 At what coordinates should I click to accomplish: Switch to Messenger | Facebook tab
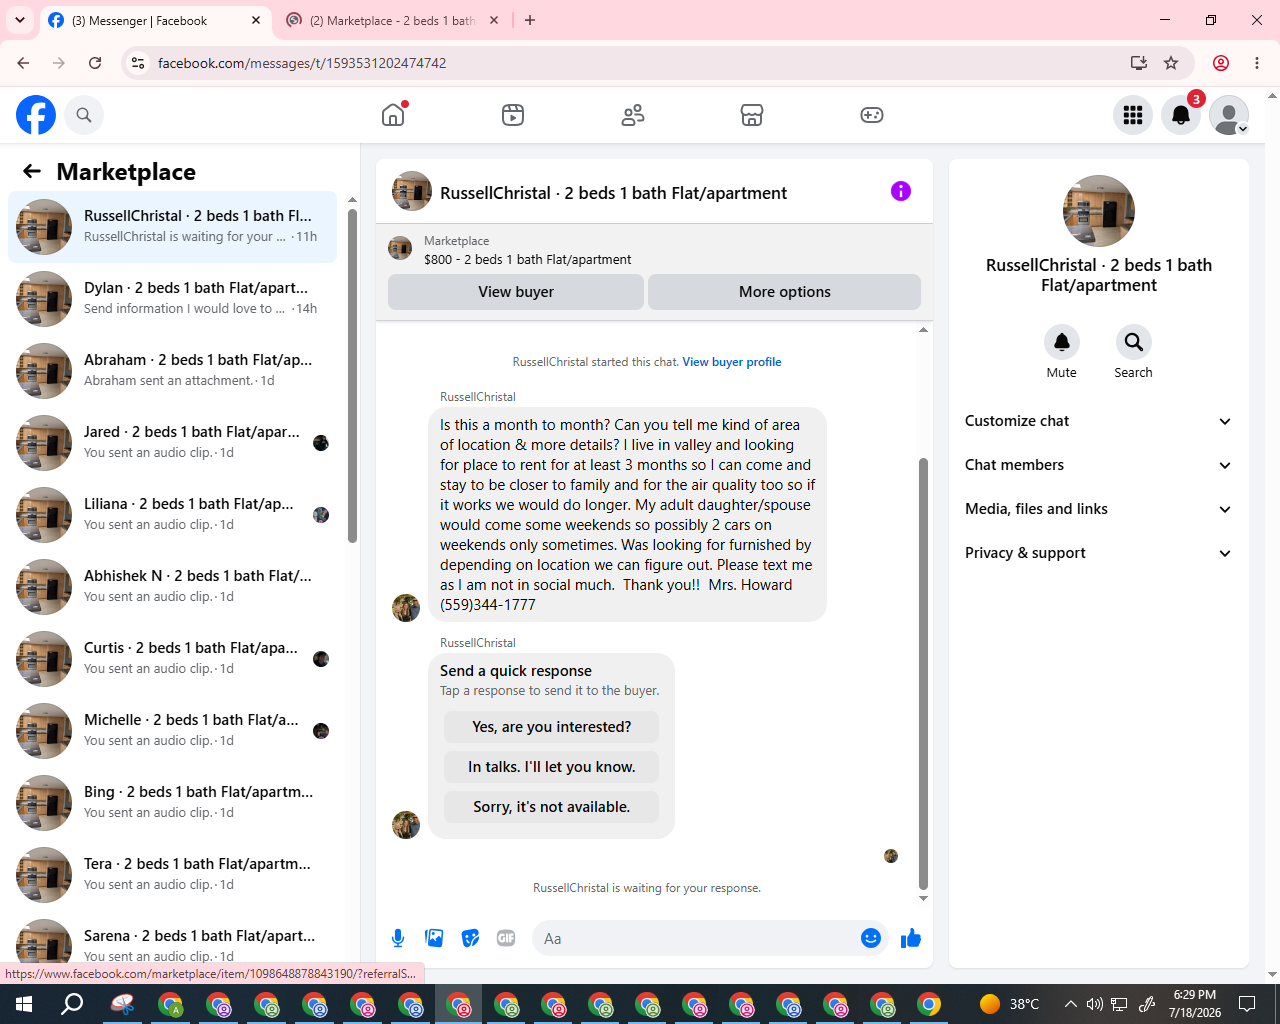click(x=155, y=20)
